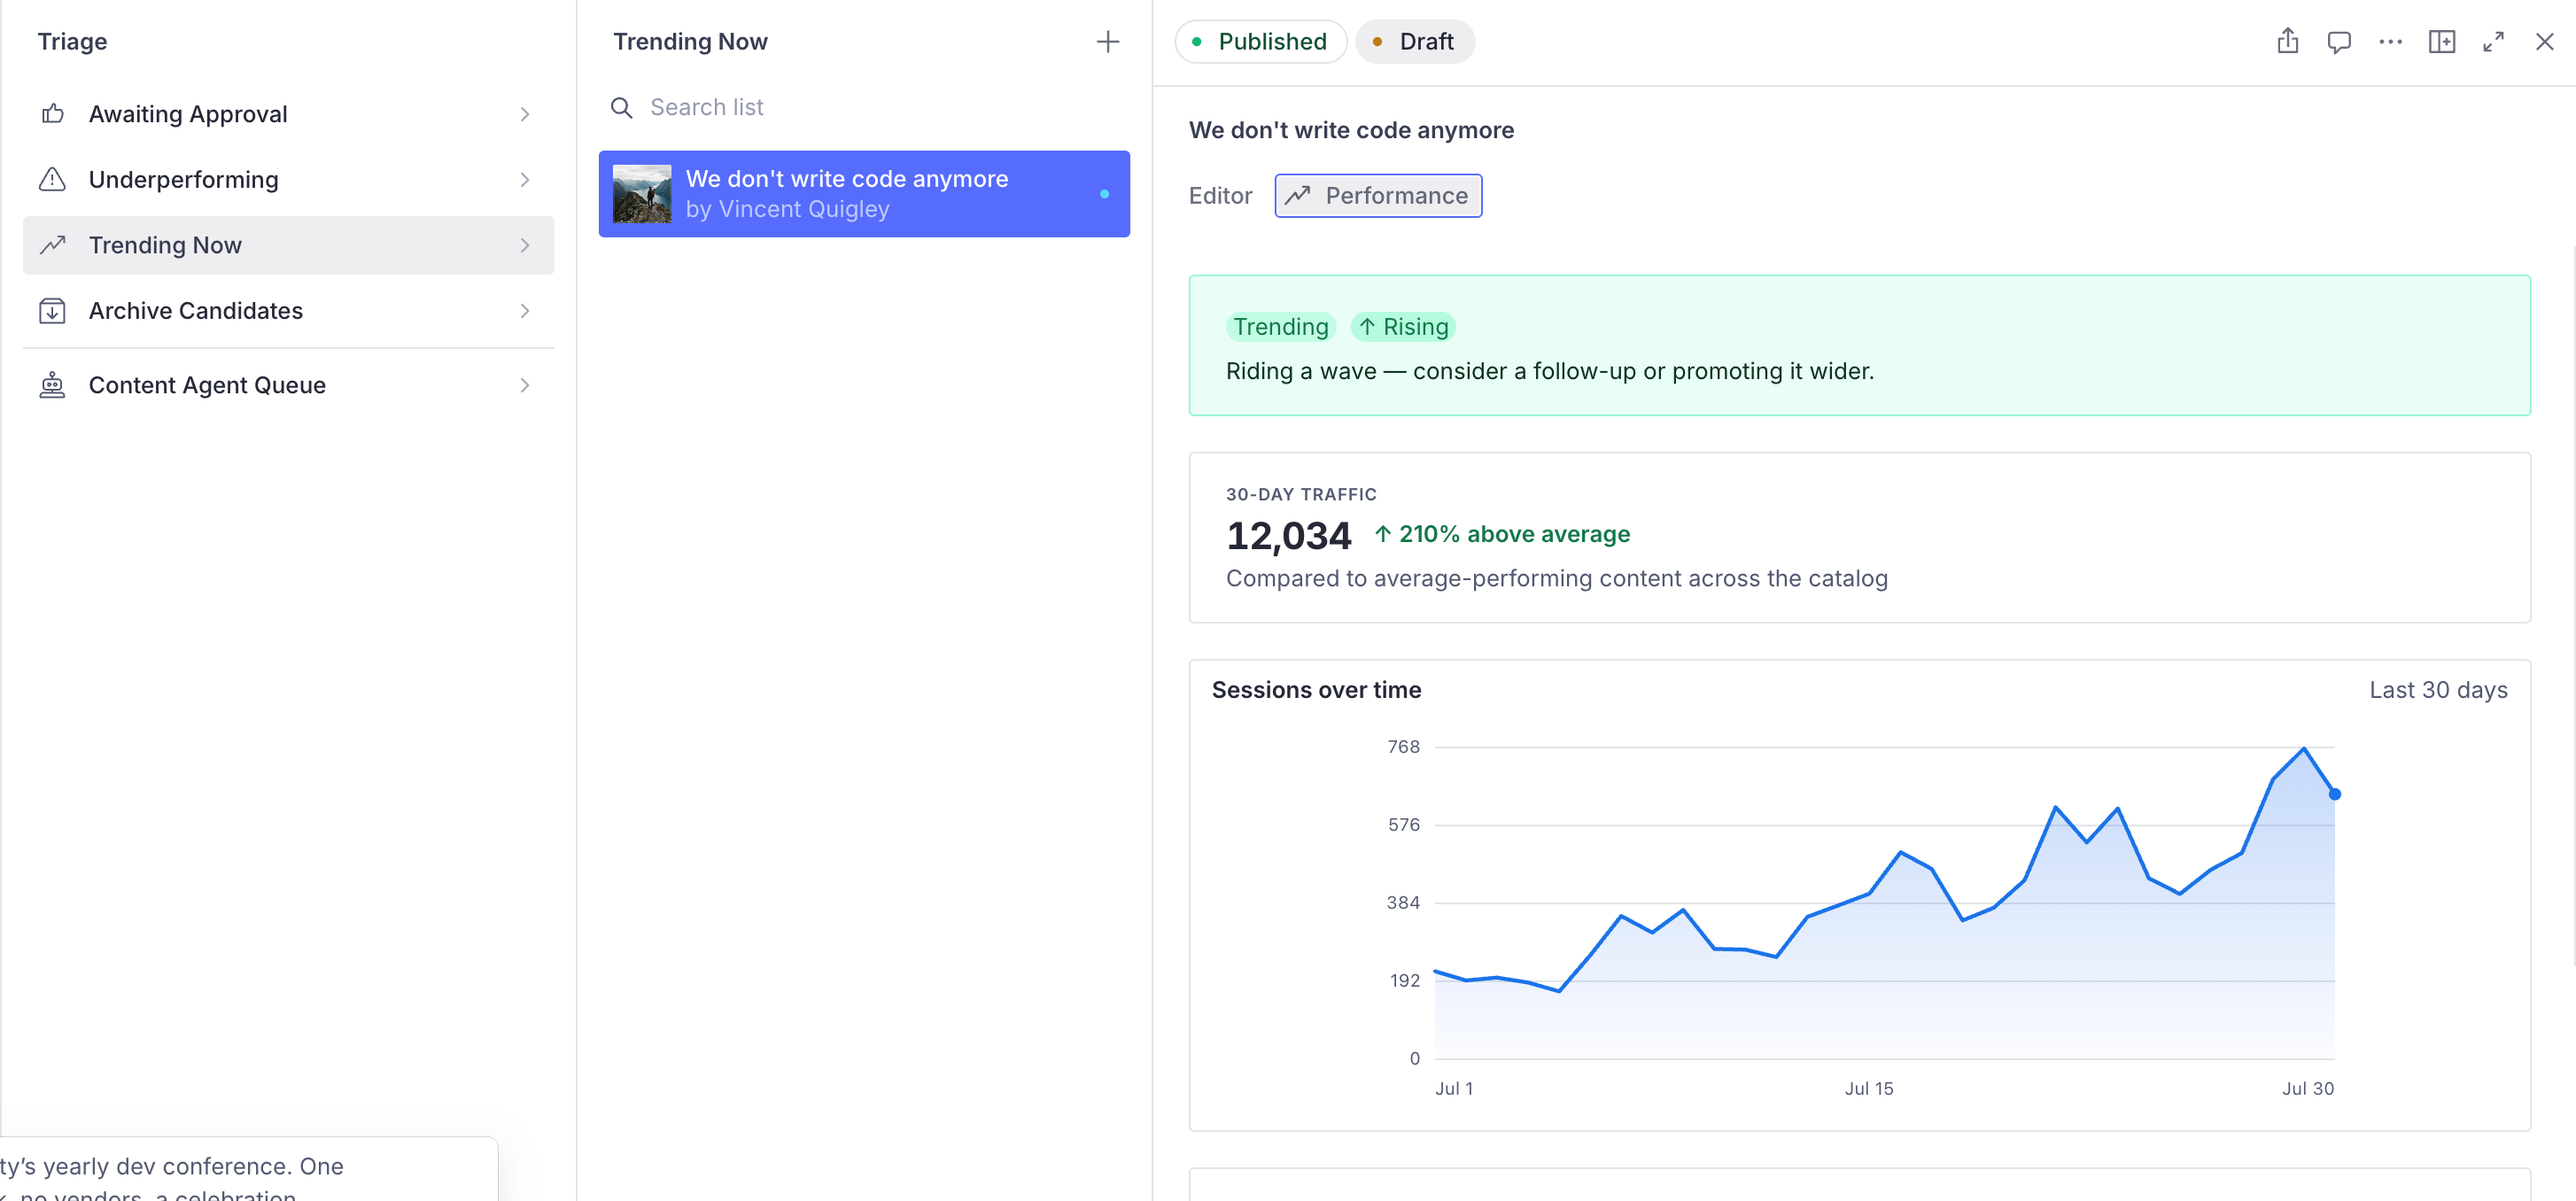The width and height of the screenshot is (2576, 1201).
Task: Expand the Awaiting Approval chevron
Action: coord(525,114)
